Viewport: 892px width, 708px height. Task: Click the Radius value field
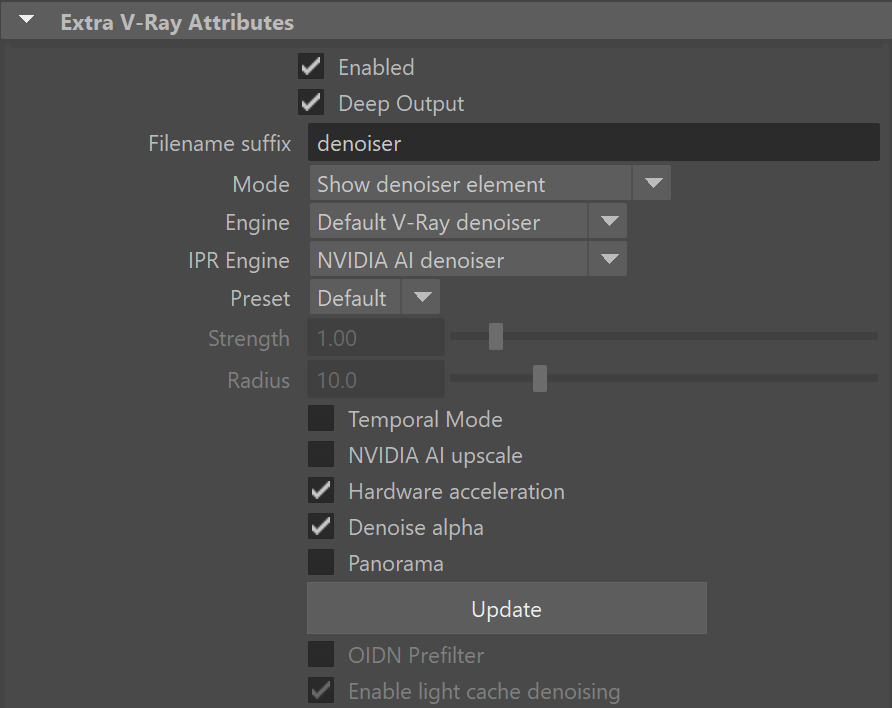tap(375, 379)
